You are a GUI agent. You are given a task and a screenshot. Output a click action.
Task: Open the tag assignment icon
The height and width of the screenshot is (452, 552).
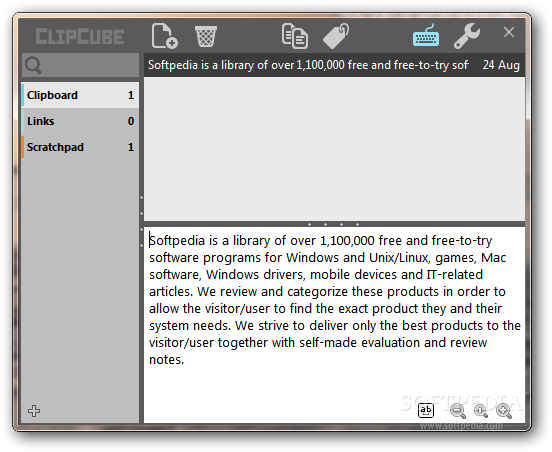(336, 36)
